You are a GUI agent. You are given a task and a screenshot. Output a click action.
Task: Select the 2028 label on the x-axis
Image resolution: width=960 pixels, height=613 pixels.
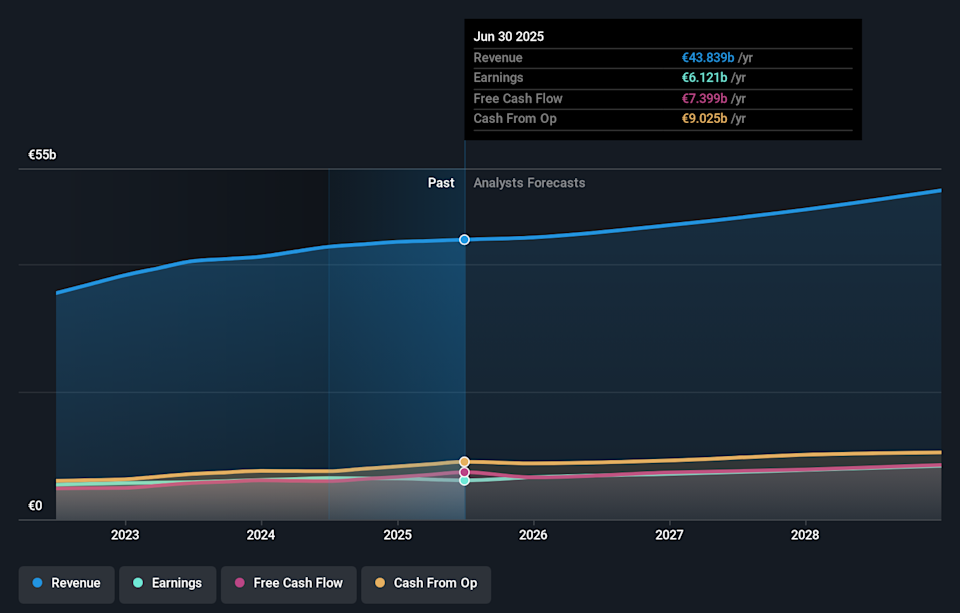click(x=805, y=535)
